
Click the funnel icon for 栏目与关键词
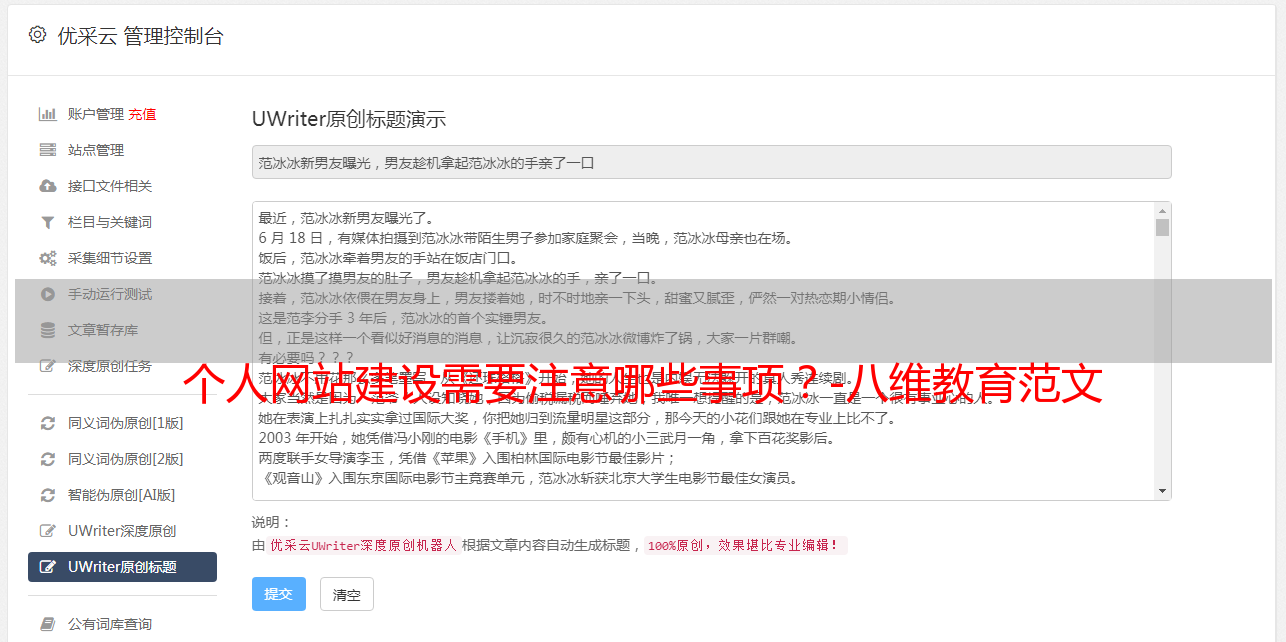pyautogui.click(x=47, y=222)
